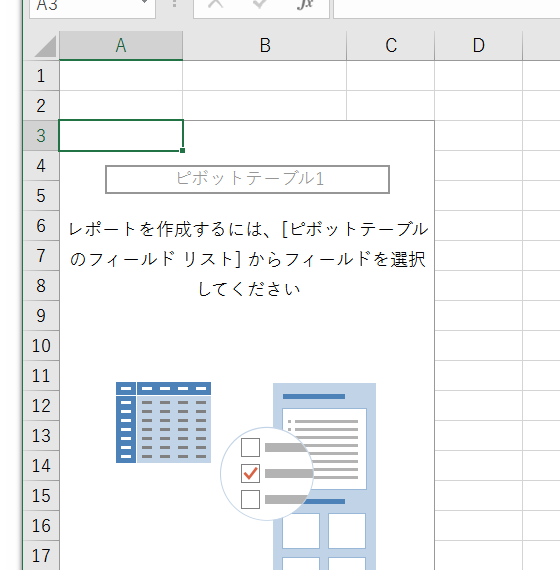Select cell B1

tap(265, 76)
